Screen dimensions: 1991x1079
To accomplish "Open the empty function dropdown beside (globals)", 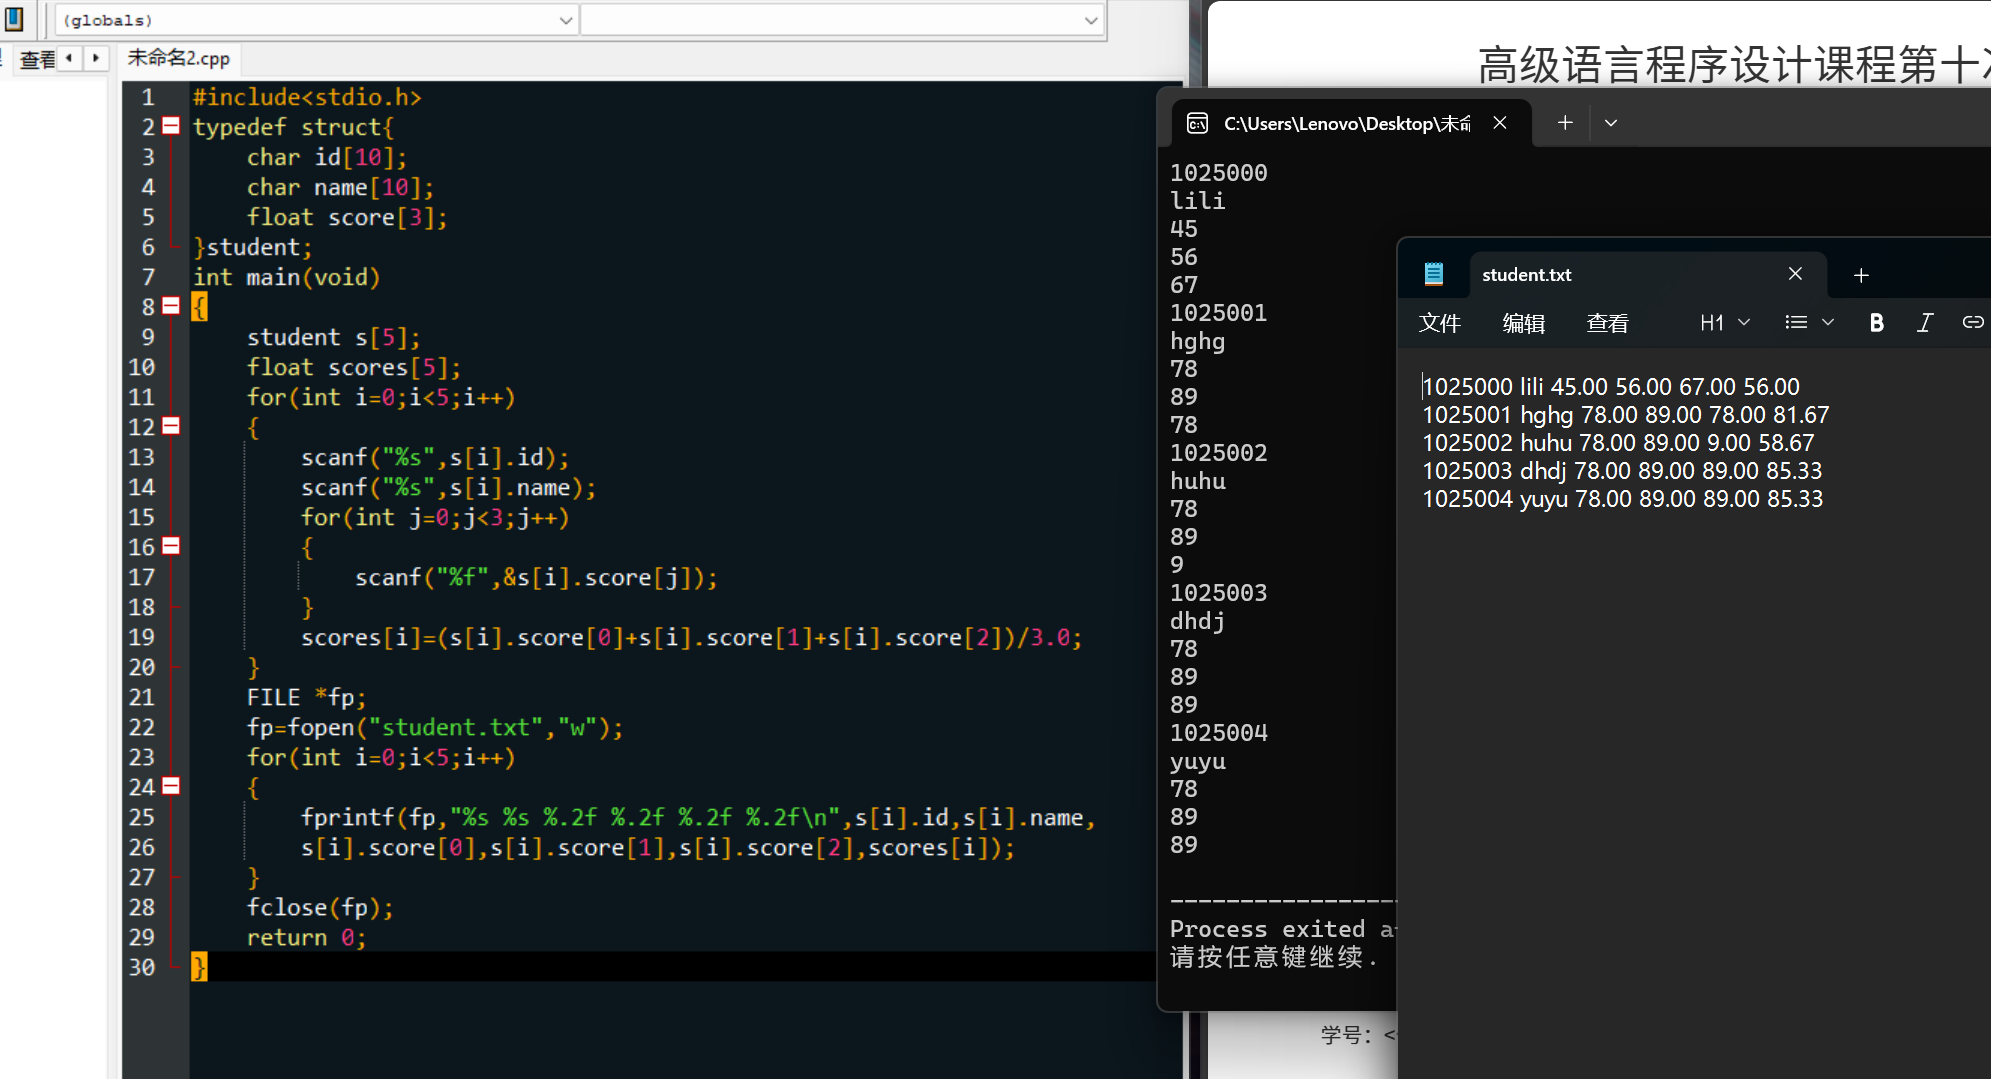I will click(x=842, y=20).
